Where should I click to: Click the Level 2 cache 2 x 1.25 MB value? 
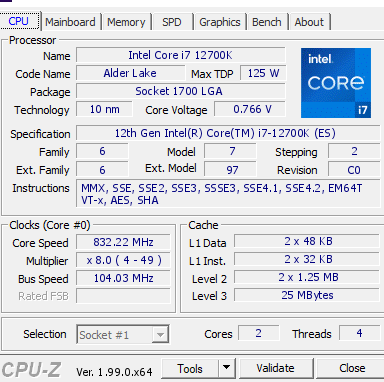pos(307,277)
